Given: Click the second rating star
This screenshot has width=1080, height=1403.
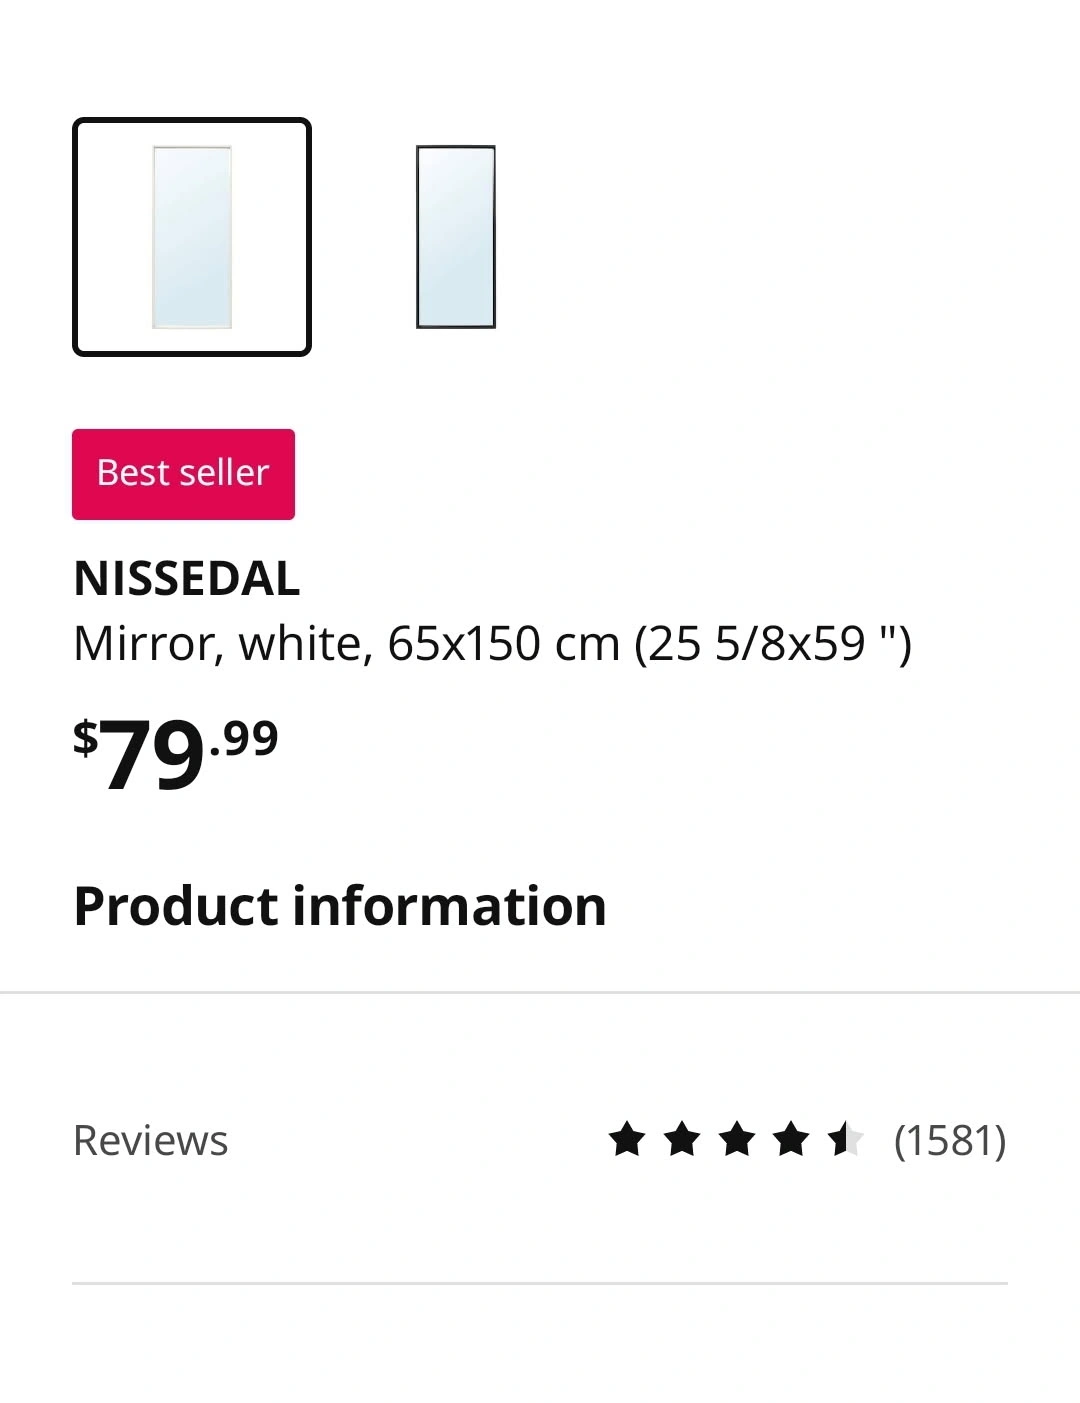Looking at the screenshot, I should point(682,1139).
